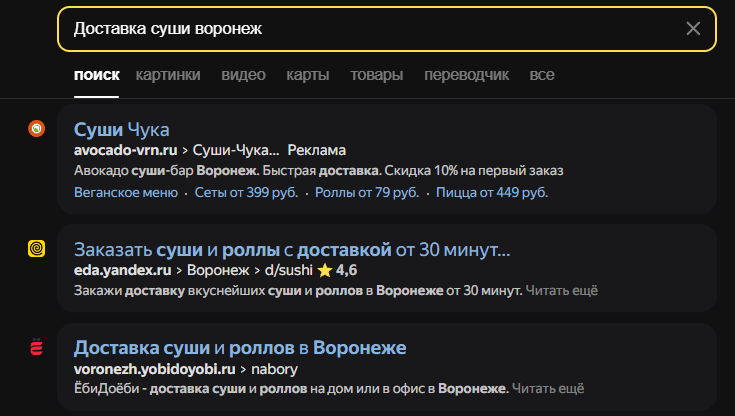Open the товары tab
This screenshot has height=416, width=735.
376,75
